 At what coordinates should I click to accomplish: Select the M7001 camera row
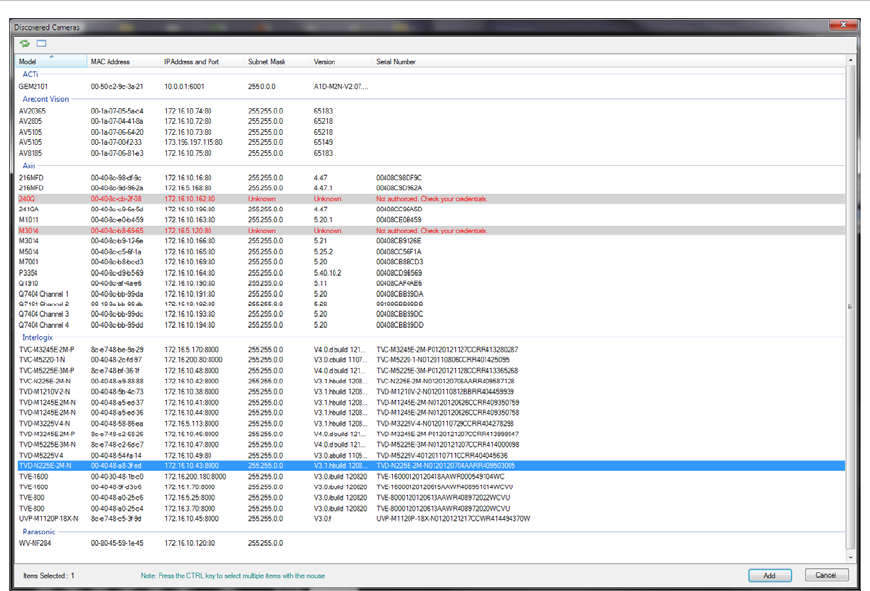tap(431, 262)
